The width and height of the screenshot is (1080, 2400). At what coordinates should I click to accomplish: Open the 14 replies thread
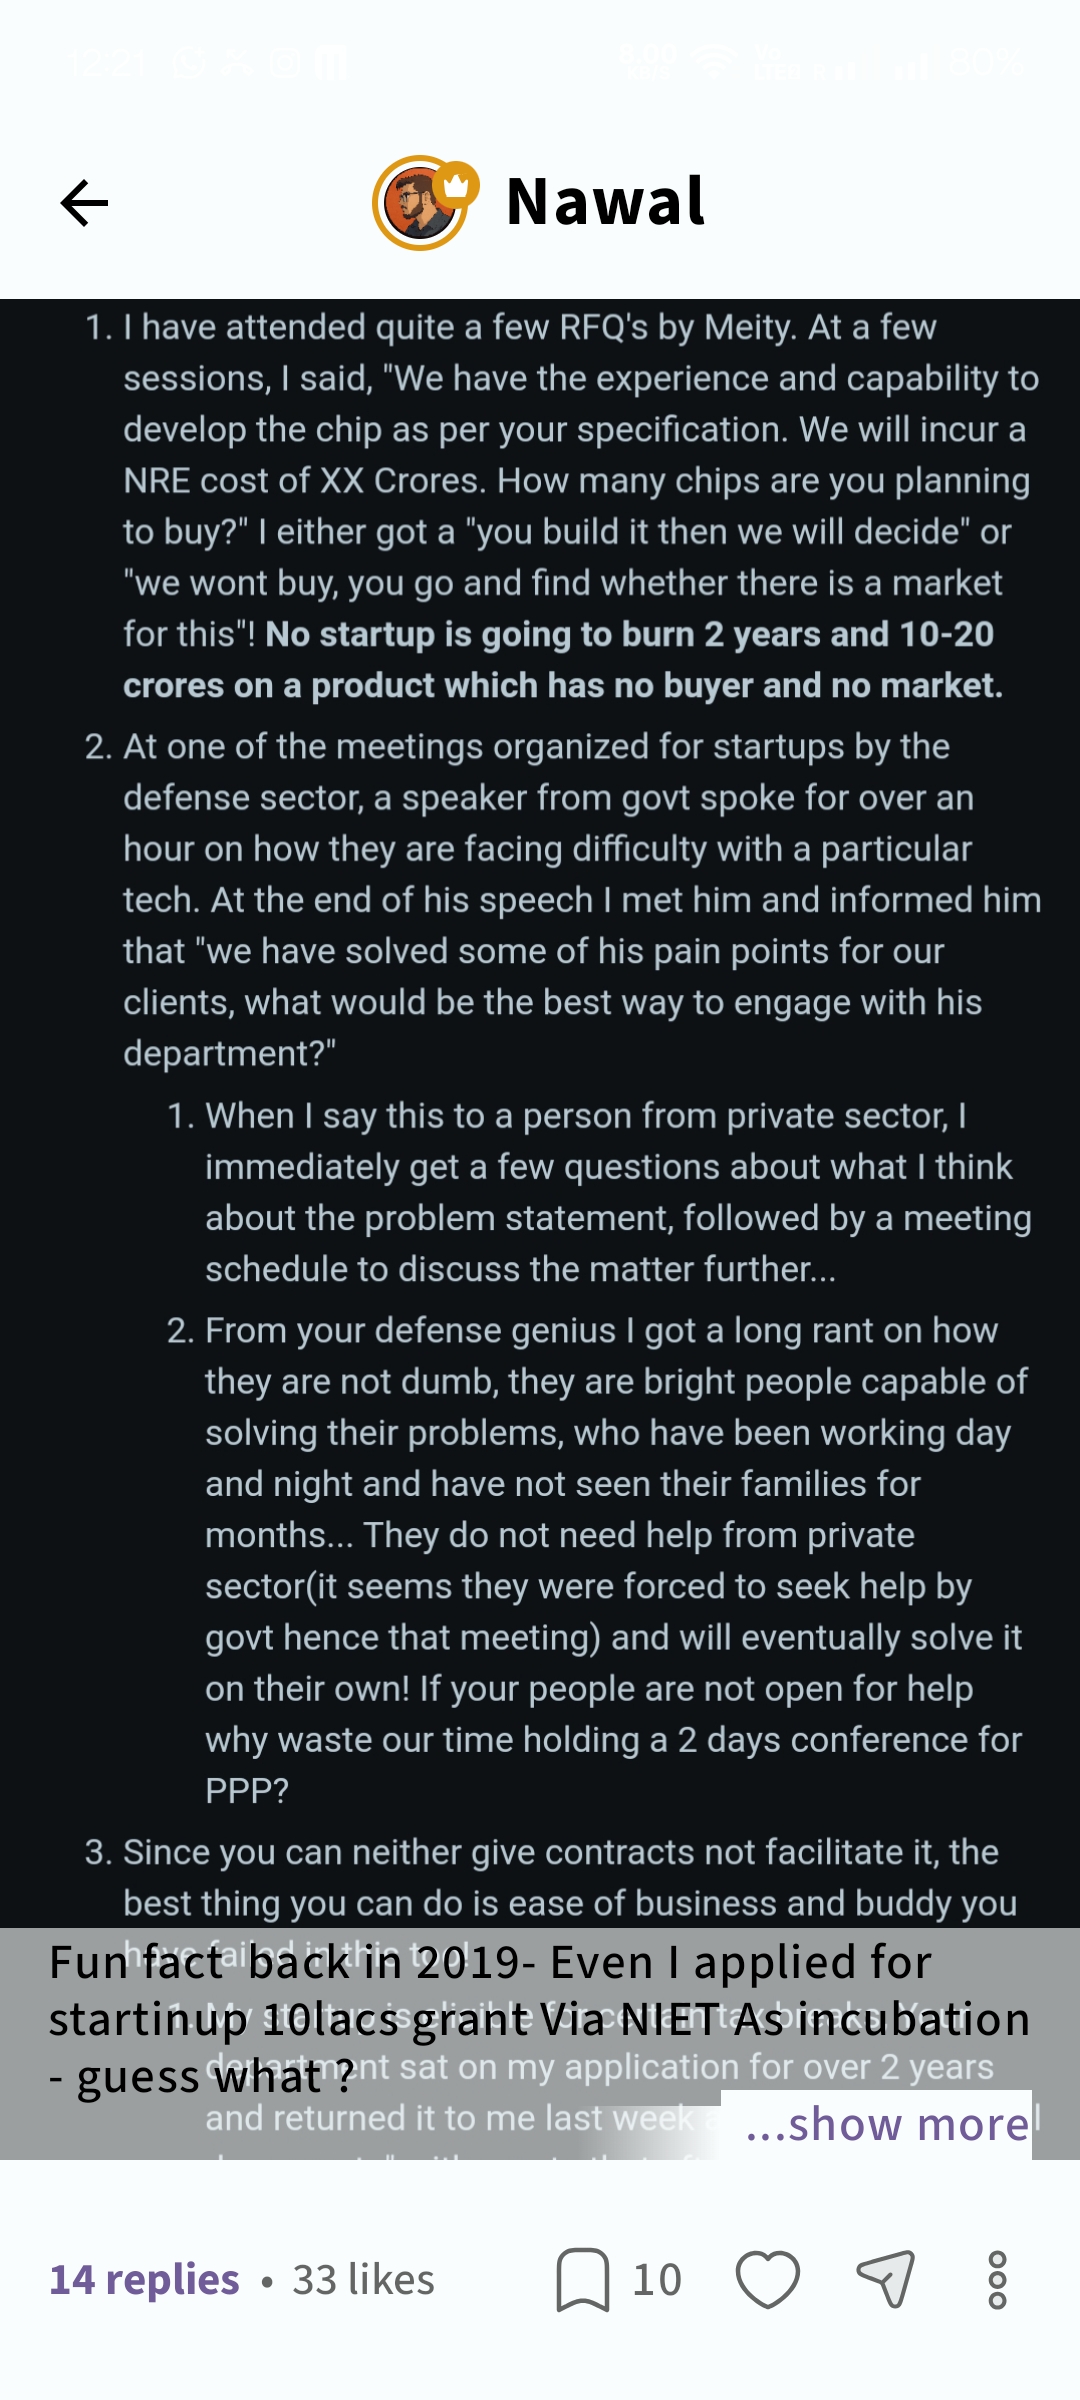(145, 2280)
